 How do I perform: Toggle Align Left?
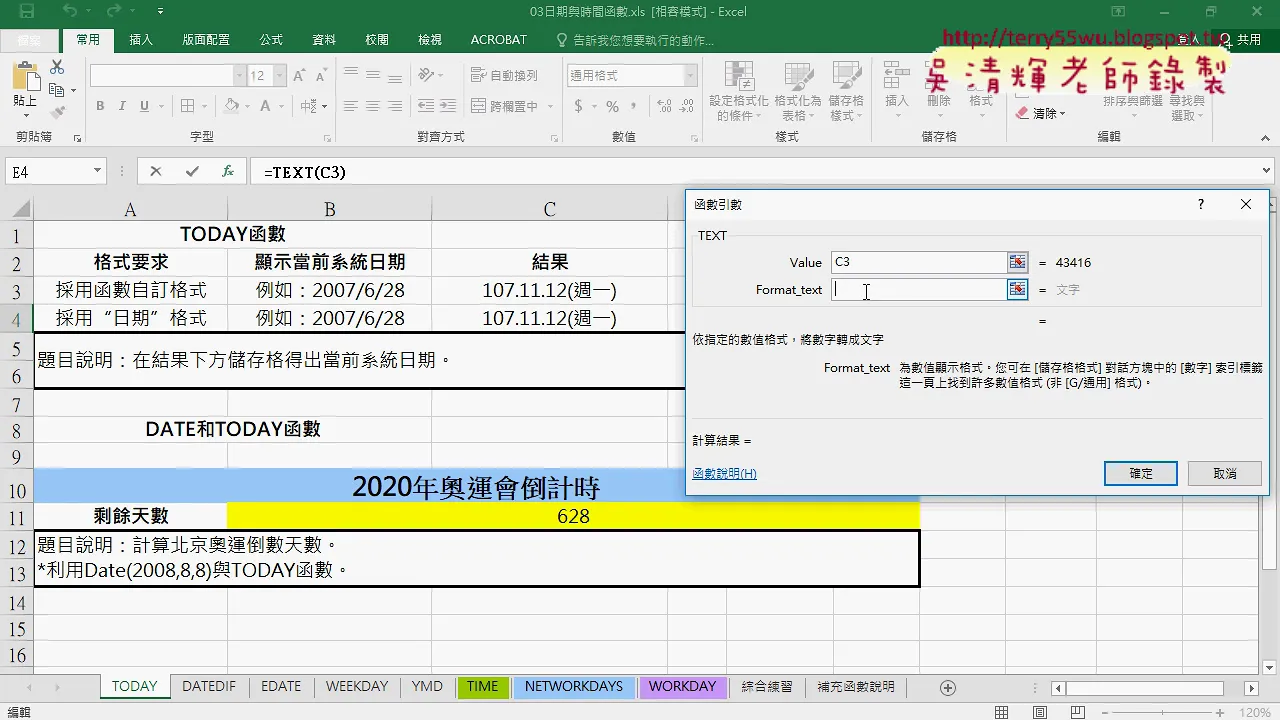click(350, 106)
